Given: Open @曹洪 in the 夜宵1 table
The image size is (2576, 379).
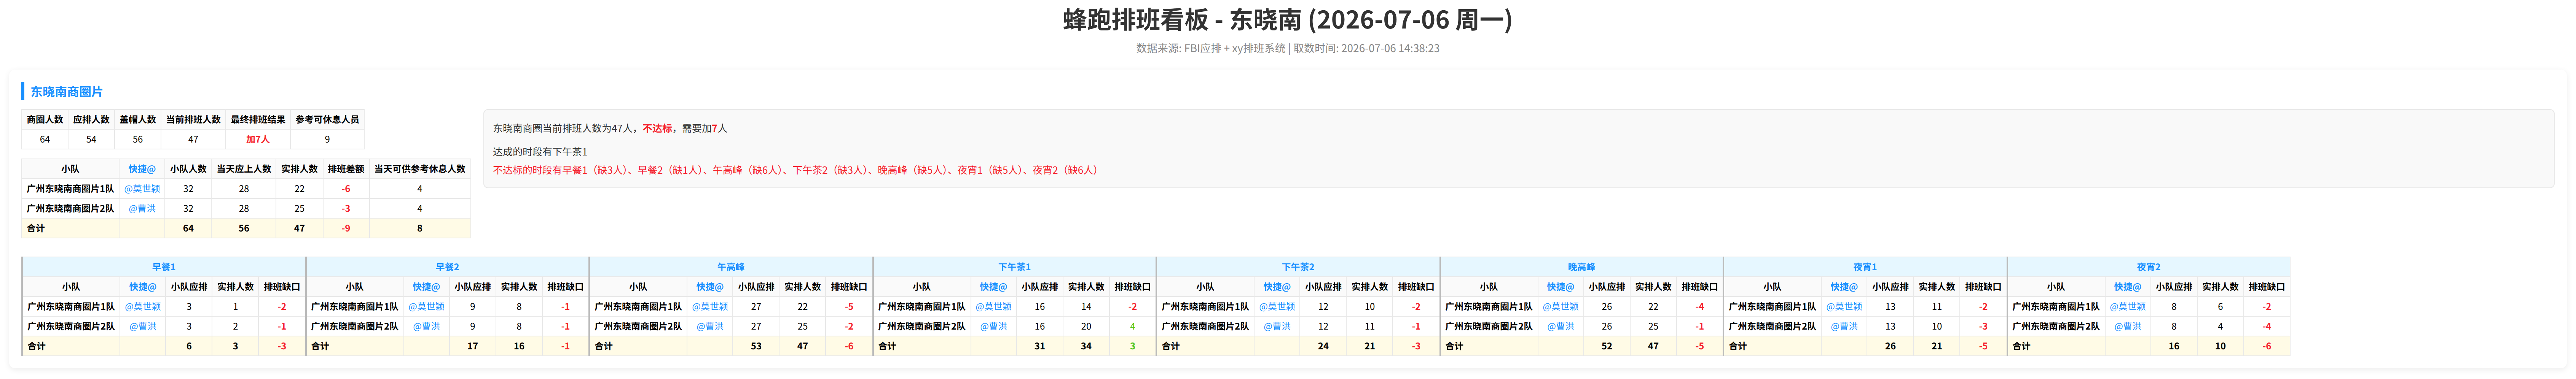Looking at the screenshot, I should (x=1844, y=327).
